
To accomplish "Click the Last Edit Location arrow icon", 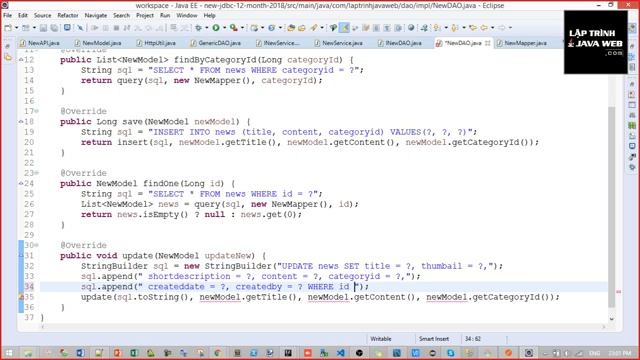I will [473, 28].
